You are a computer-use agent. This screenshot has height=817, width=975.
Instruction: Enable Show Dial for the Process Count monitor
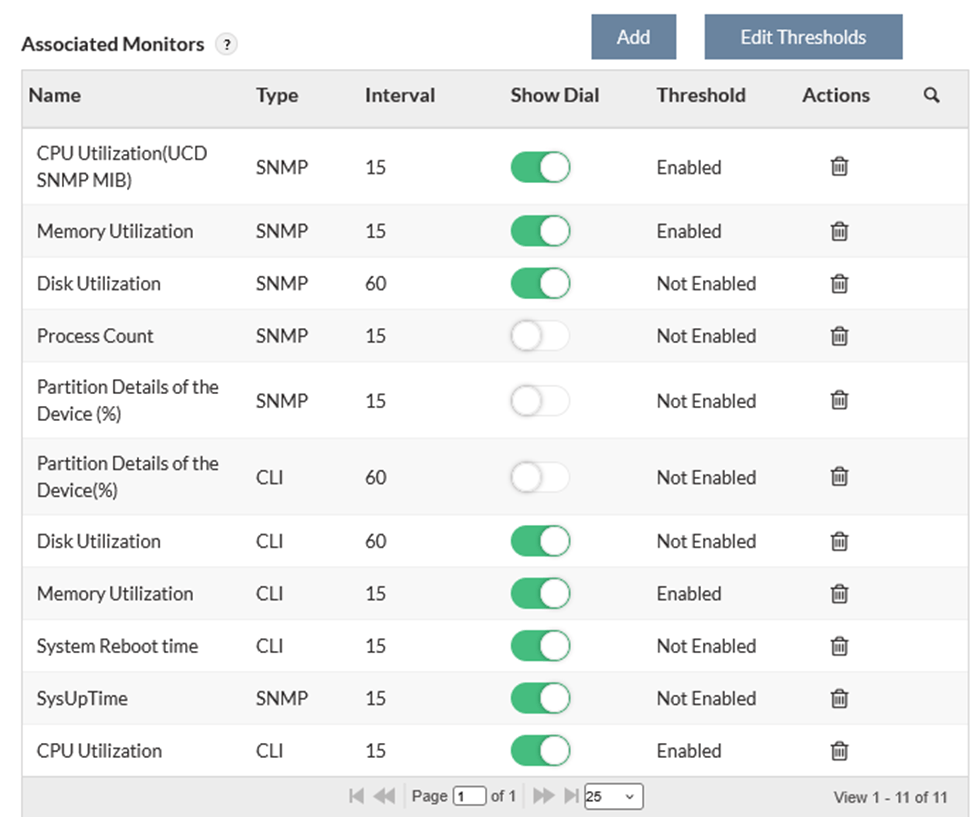point(540,336)
